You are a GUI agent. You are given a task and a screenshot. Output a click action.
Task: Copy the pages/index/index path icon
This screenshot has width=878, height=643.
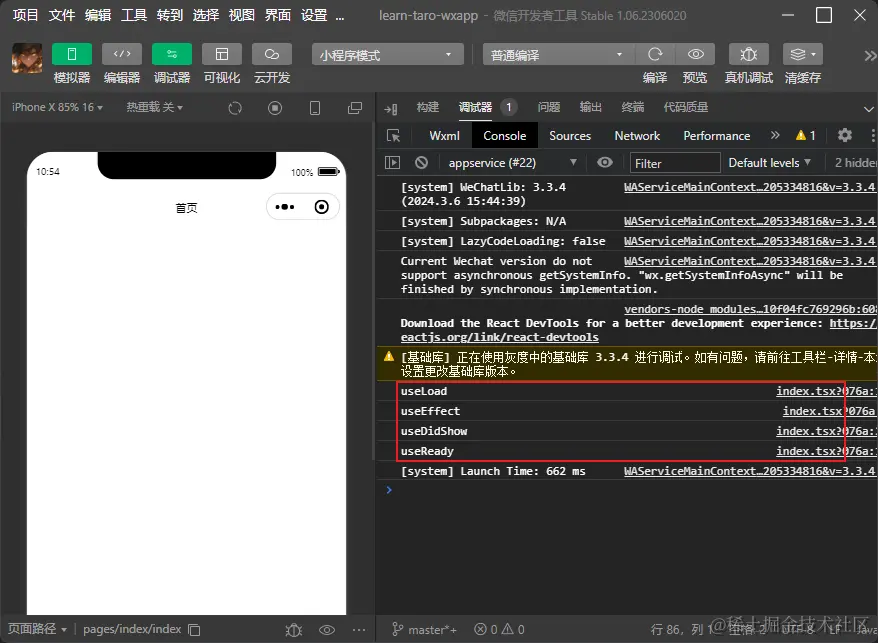[x=194, y=630]
